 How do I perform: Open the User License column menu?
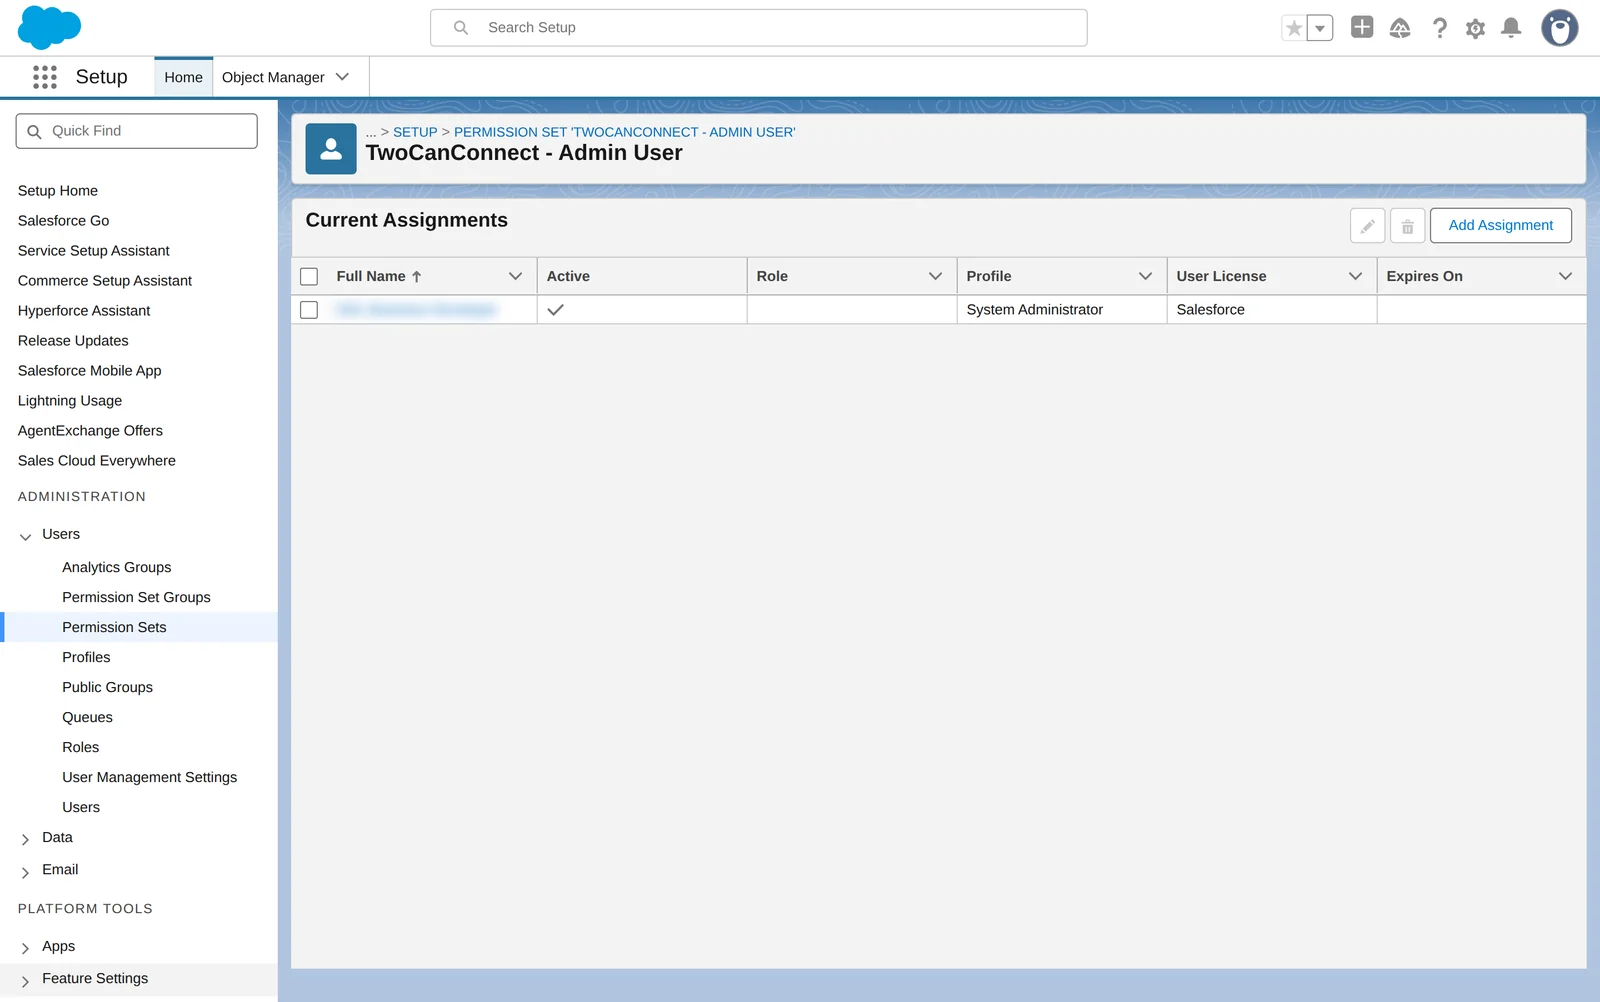pos(1355,276)
